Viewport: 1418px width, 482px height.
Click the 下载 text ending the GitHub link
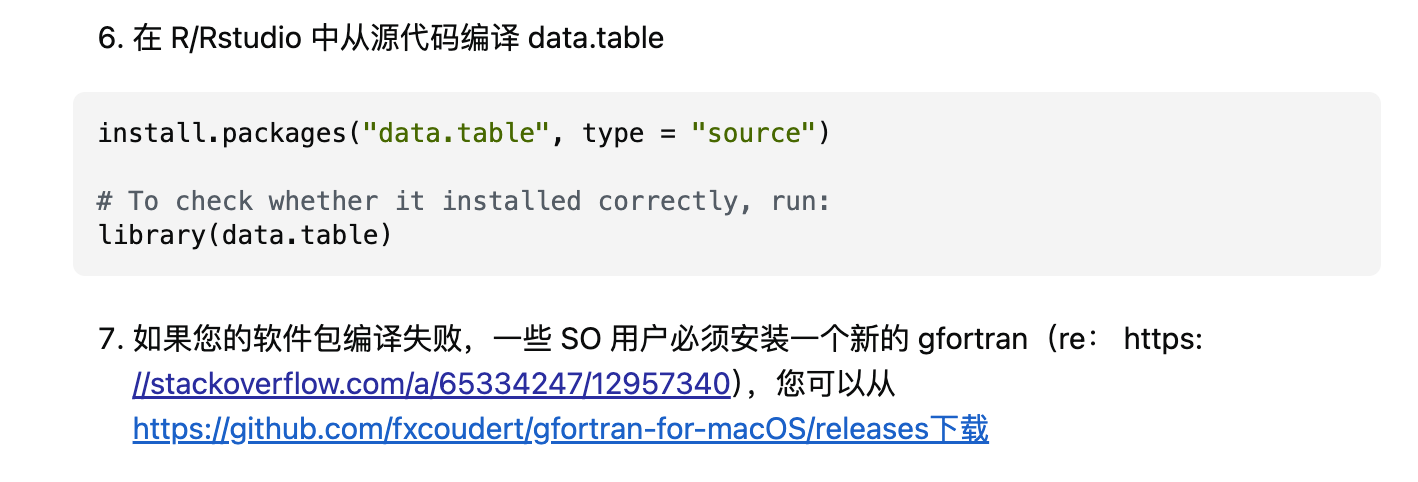pyautogui.click(x=960, y=430)
